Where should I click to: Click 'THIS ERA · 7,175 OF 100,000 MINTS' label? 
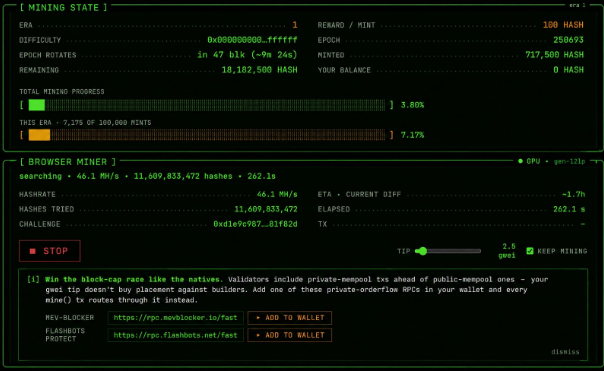point(85,123)
